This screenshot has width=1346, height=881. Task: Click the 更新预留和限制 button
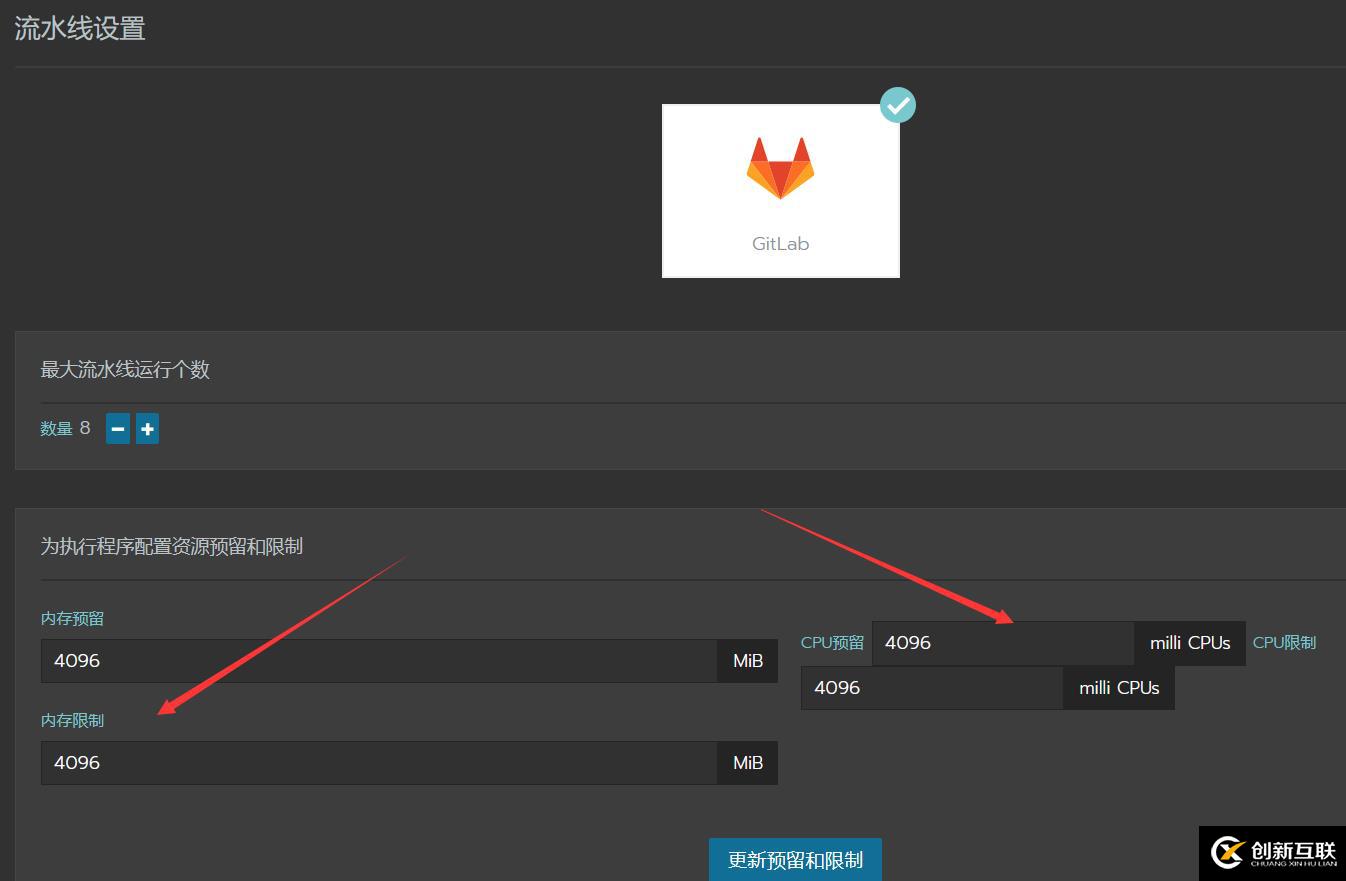click(x=795, y=860)
